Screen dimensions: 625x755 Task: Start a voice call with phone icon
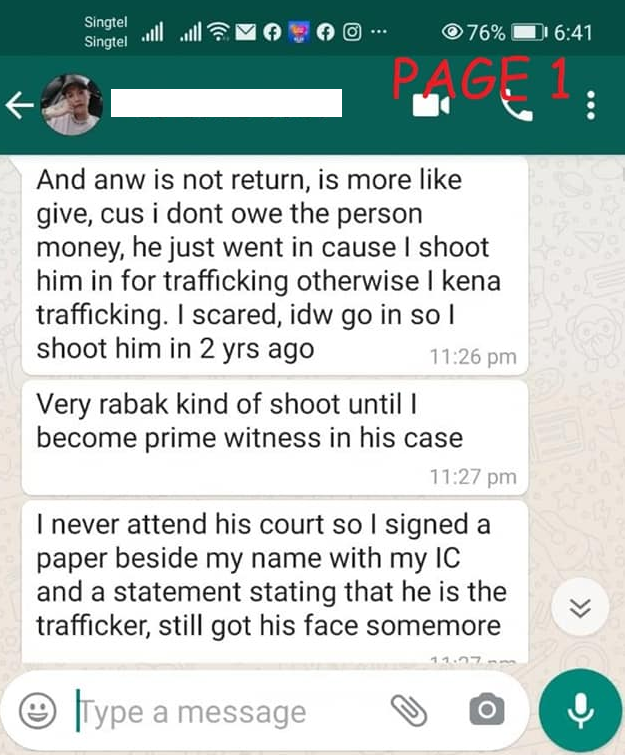[x=517, y=105]
